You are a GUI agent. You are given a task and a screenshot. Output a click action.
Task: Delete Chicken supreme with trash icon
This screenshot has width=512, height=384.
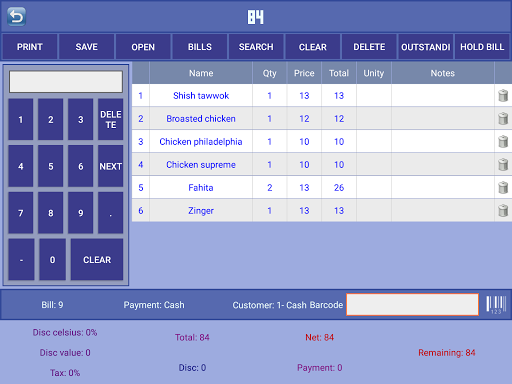(503, 165)
